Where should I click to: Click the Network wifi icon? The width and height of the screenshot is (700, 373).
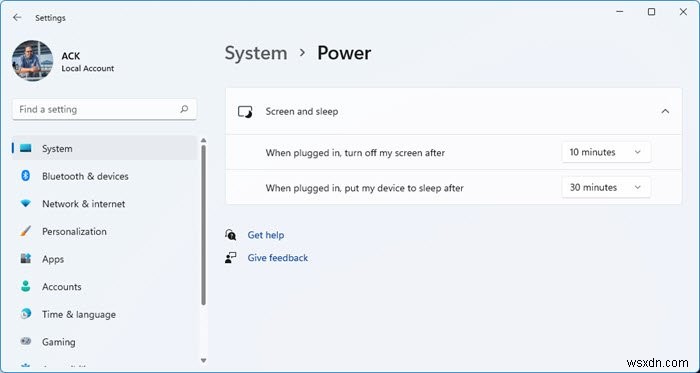(x=26, y=203)
